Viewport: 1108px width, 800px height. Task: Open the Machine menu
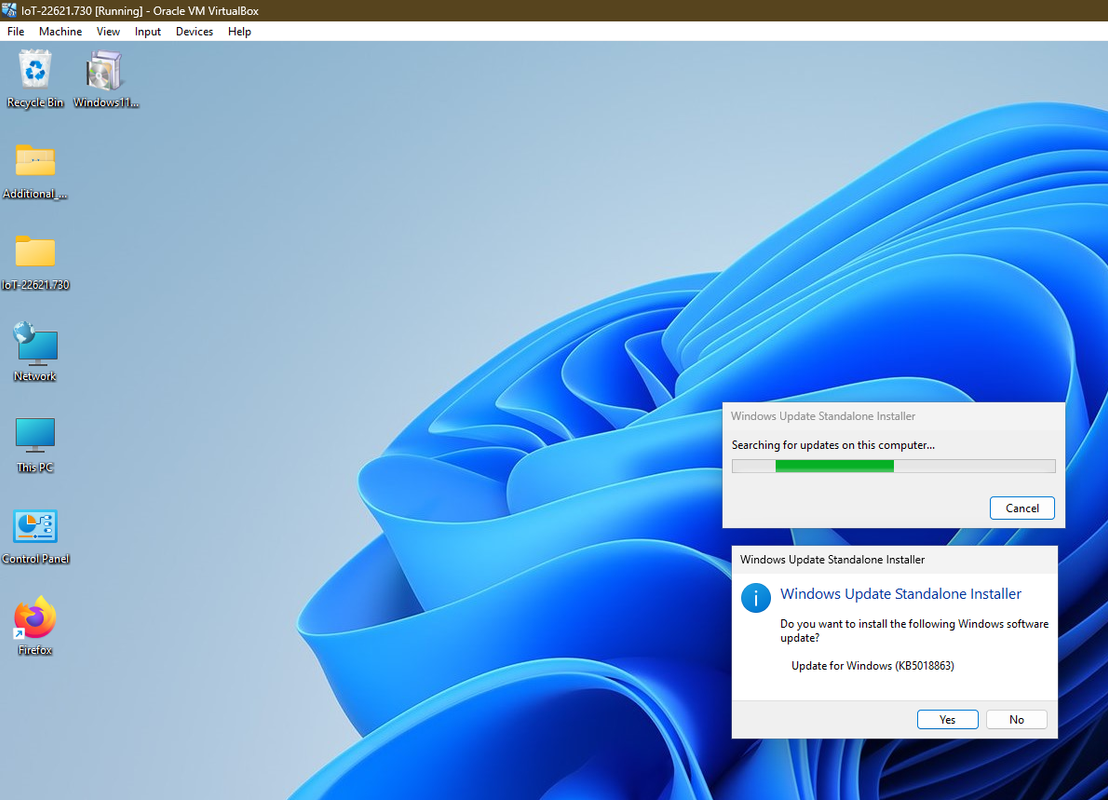60,31
